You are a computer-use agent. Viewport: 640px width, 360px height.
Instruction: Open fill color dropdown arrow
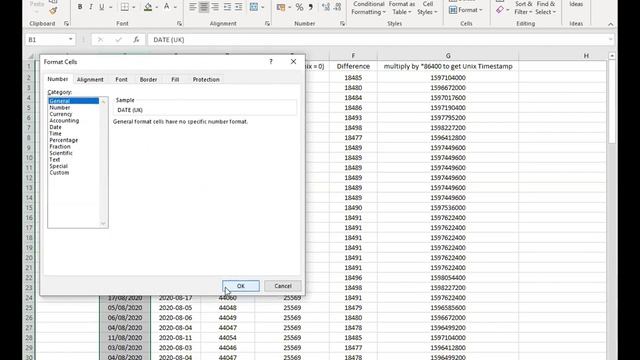click(x=157, y=7)
